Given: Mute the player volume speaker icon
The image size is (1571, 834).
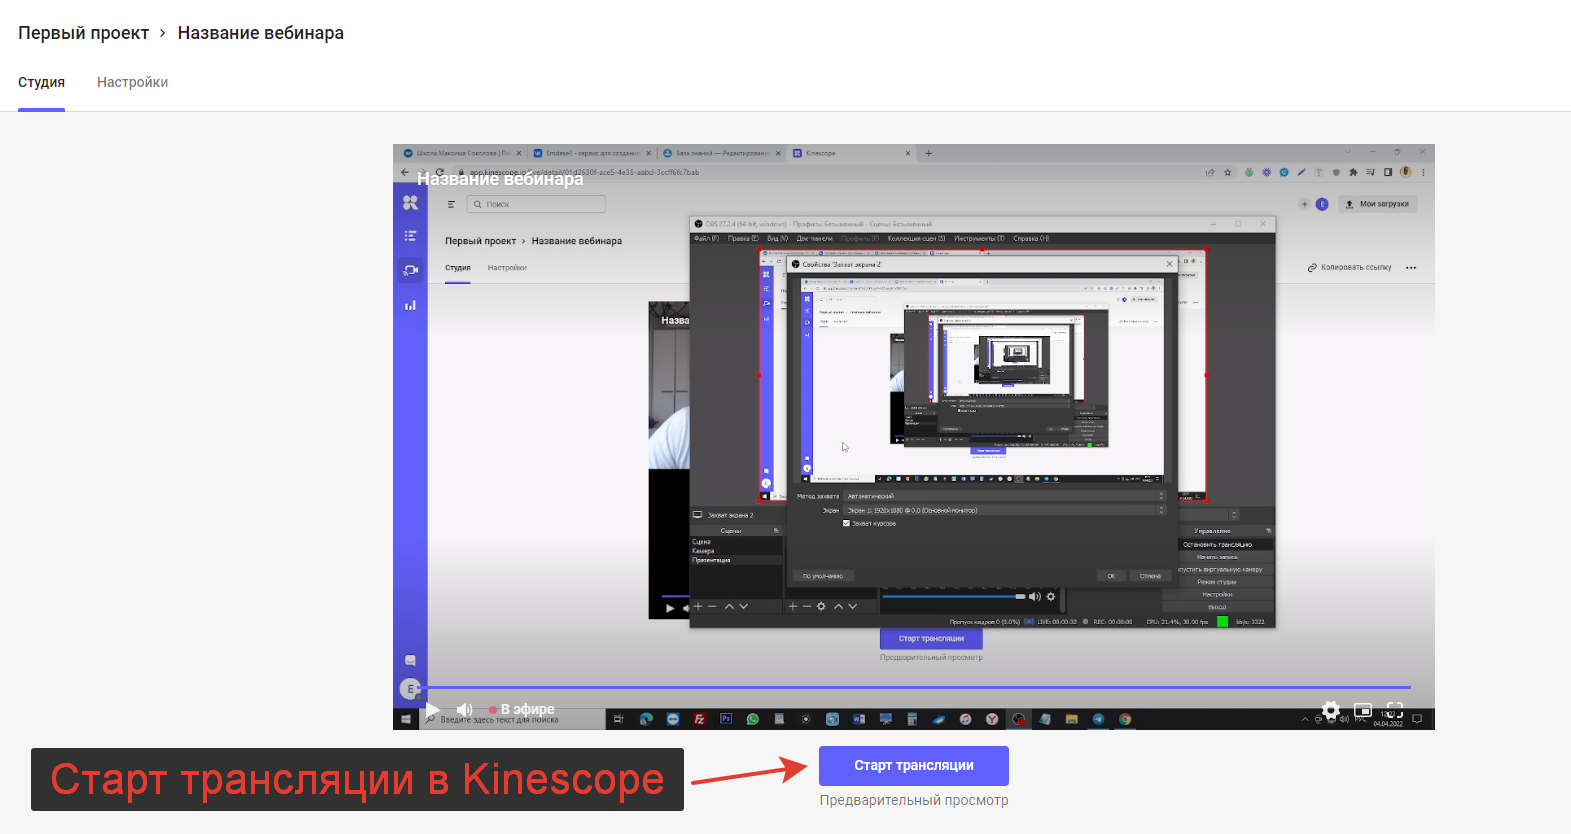Looking at the screenshot, I should [465, 710].
